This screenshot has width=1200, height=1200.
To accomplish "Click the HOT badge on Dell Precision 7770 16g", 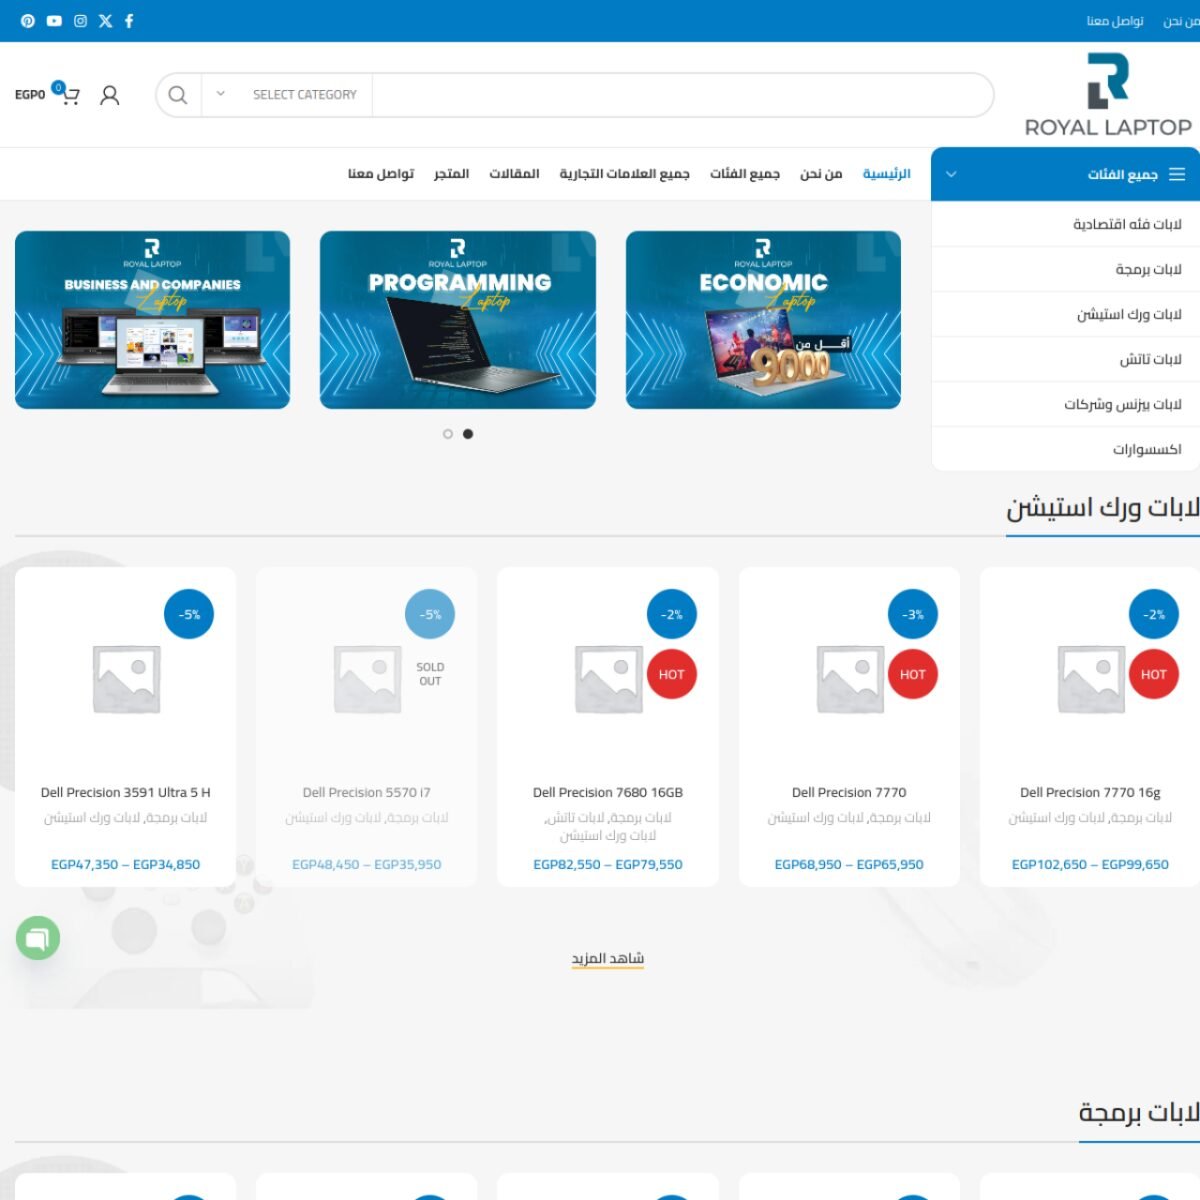I will [x=1154, y=675].
